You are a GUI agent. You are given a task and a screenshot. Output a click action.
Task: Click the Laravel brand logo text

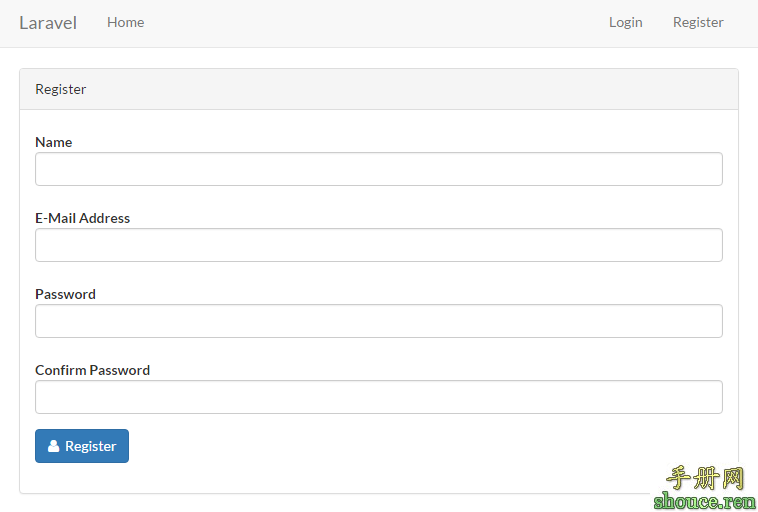[48, 23]
